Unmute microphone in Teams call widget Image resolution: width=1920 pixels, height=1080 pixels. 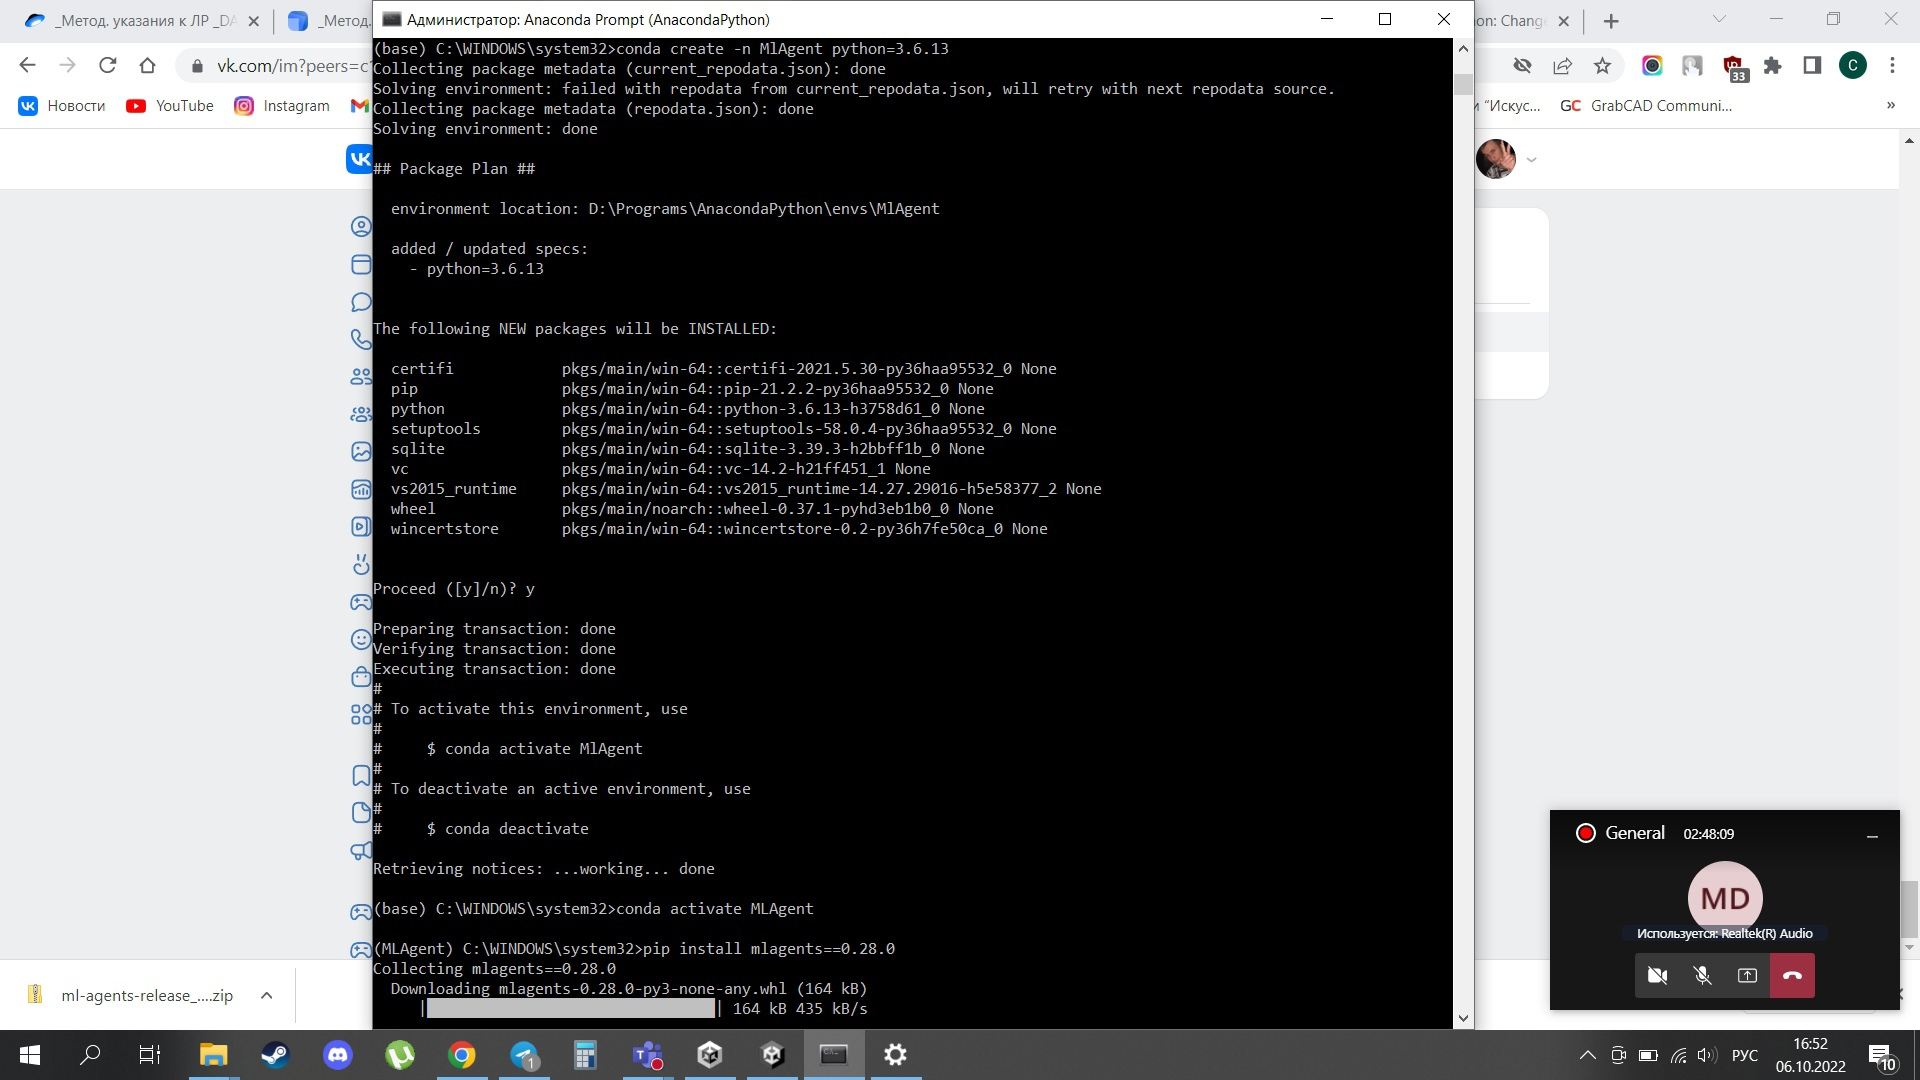1702,975
